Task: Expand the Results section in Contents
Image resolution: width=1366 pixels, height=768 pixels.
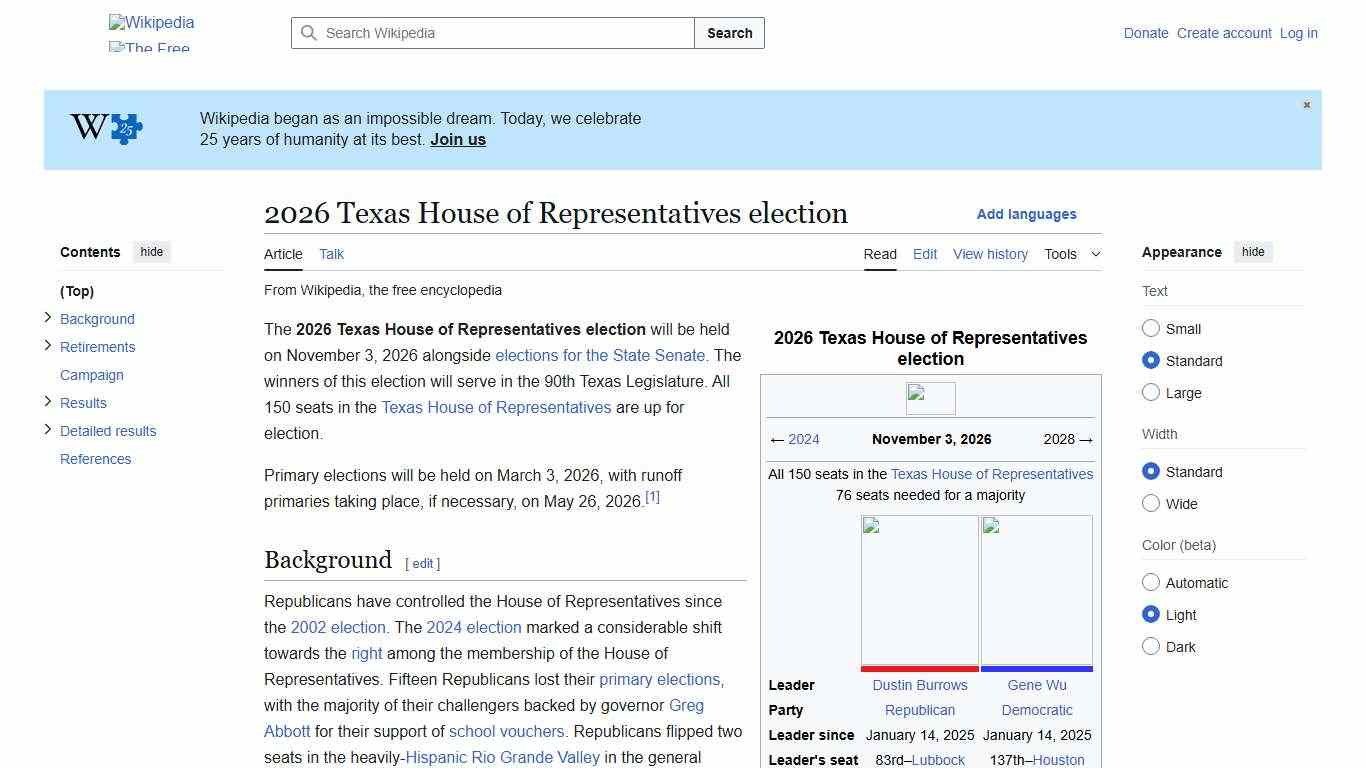Action: [47, 402]
